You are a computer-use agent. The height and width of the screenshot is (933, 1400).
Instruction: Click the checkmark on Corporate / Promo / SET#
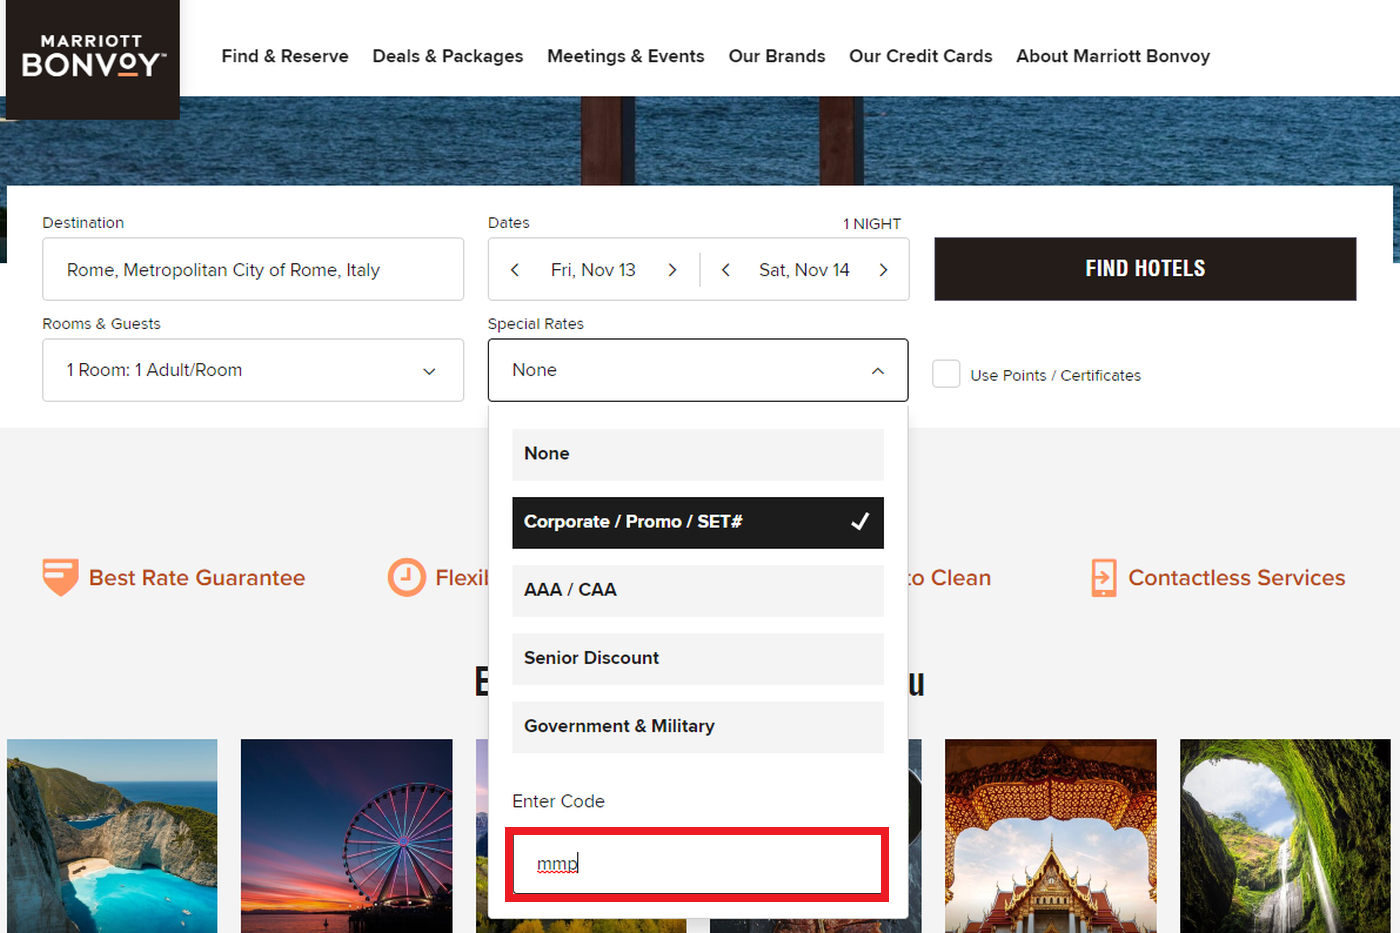859,522
